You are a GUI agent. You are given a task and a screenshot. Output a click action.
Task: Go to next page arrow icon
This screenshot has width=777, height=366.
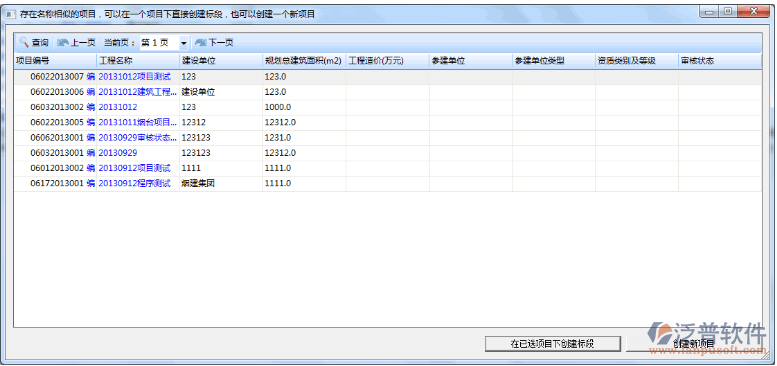pos(200,43)
